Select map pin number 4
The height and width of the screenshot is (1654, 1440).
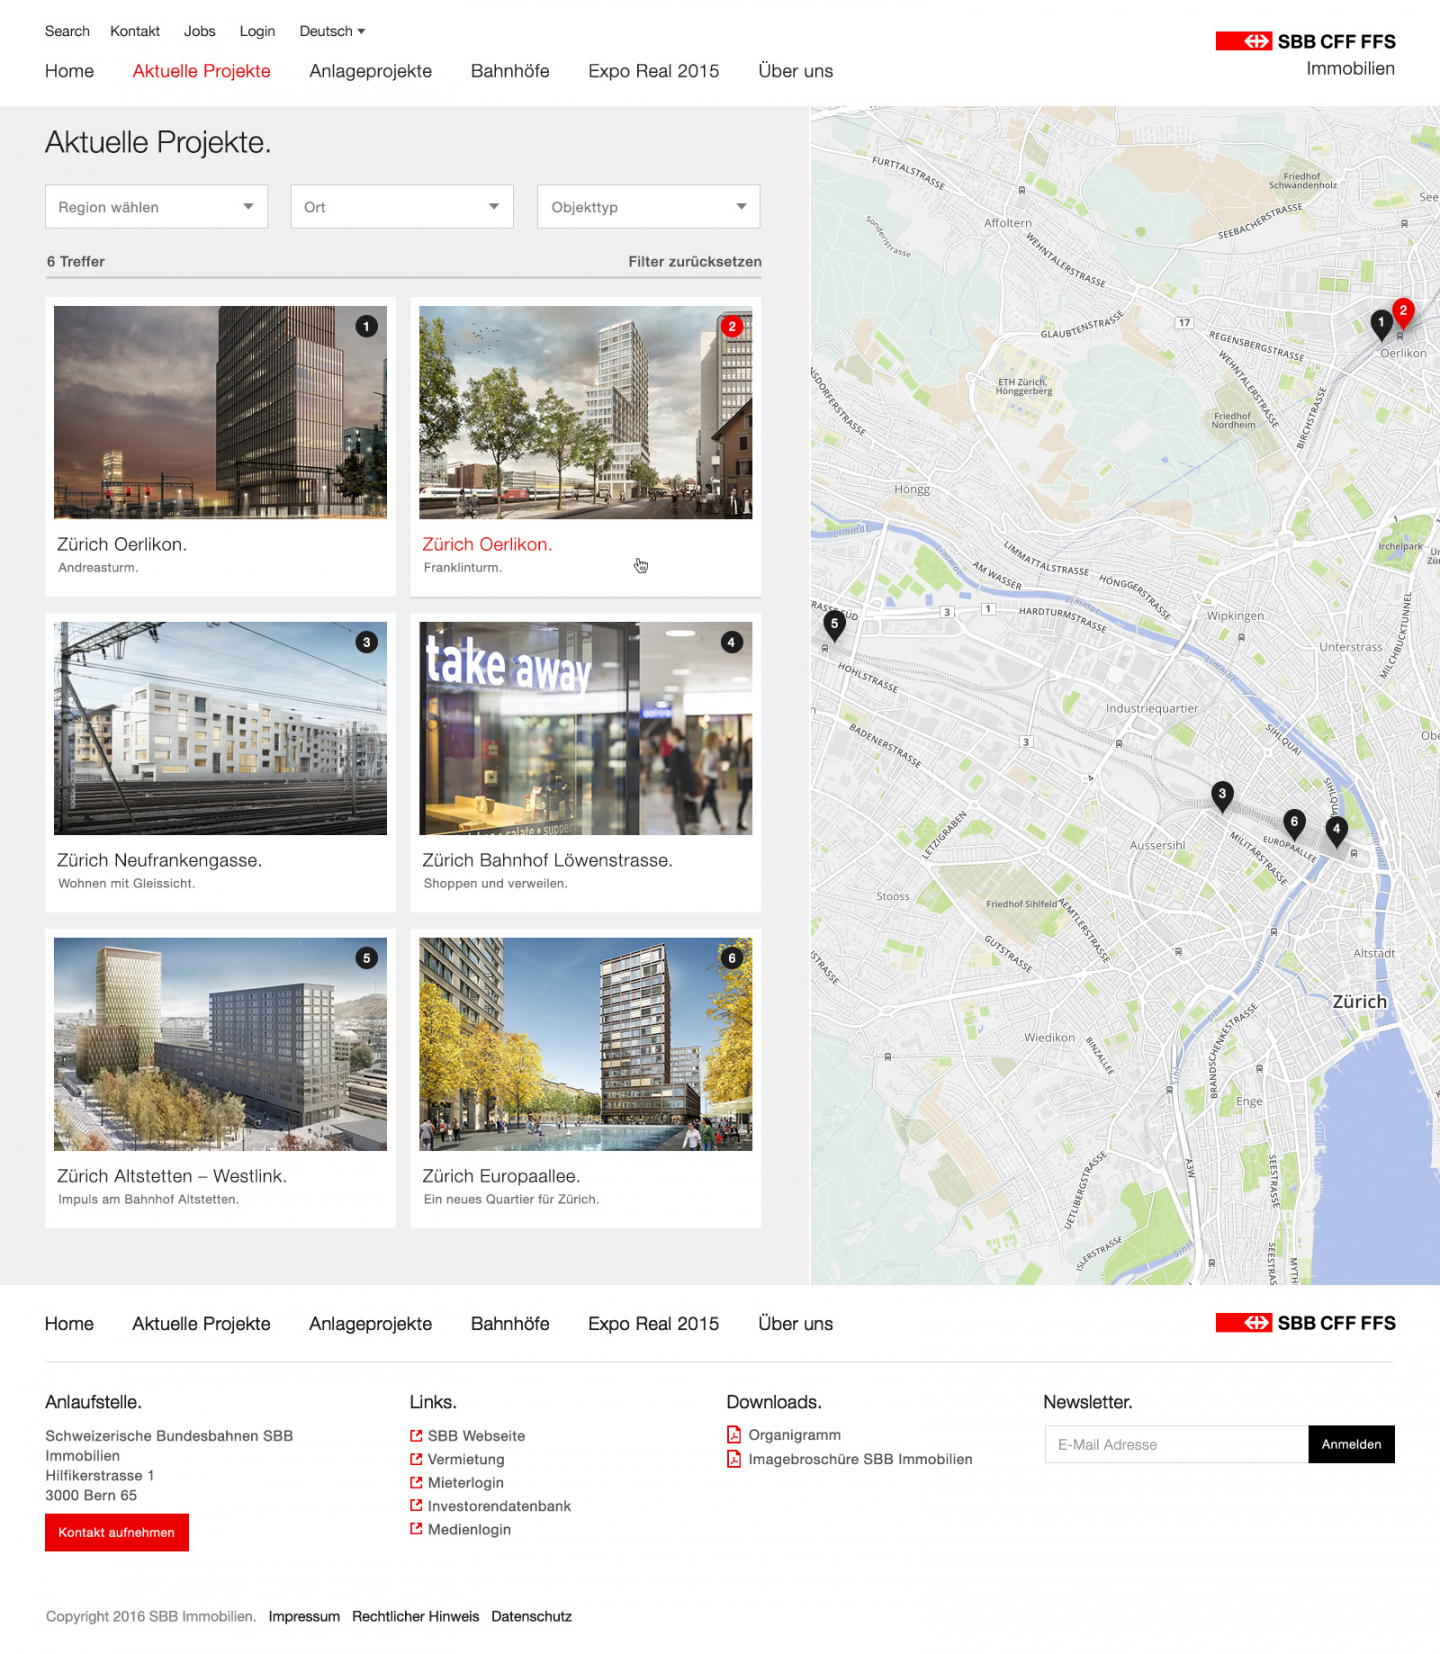(1336, 829)
